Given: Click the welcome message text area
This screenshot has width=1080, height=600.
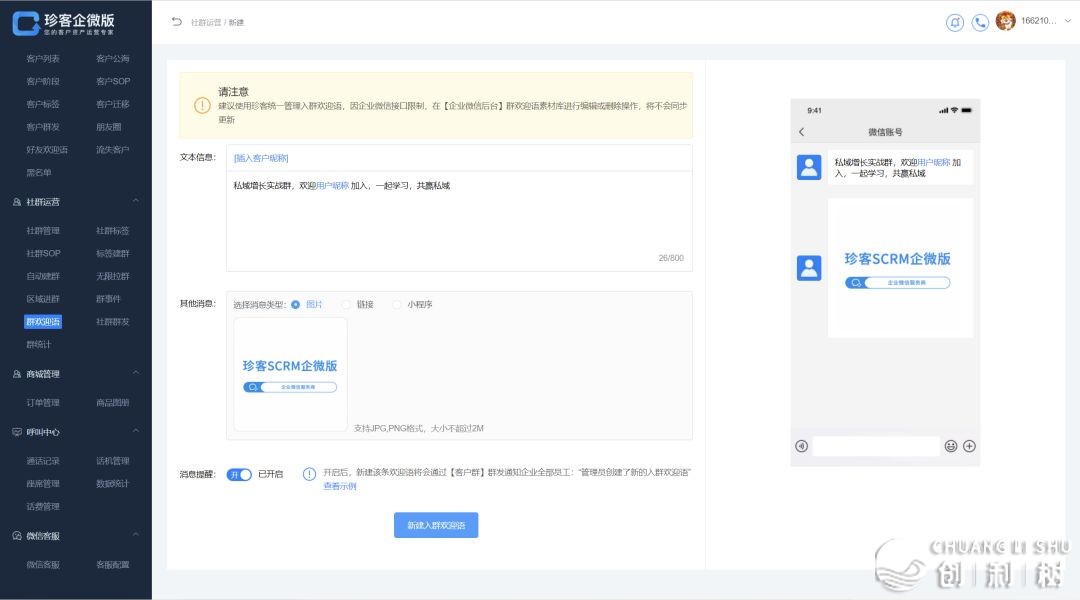Looking at the screenshot, I should pyautogui.click(x=458, y=220).
